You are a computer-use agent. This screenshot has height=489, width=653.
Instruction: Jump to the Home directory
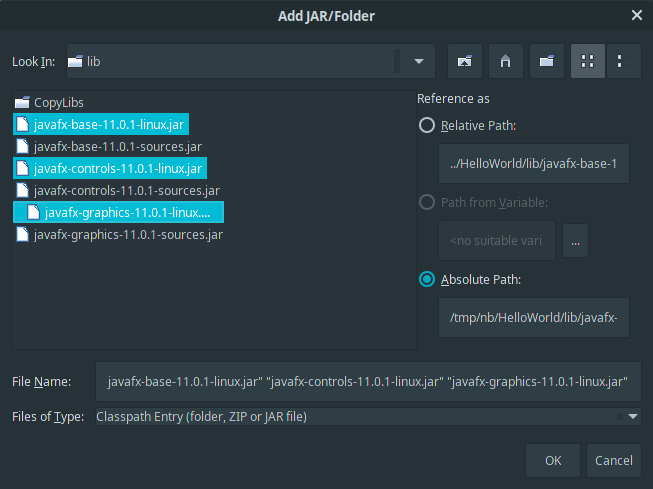(505, 61)
